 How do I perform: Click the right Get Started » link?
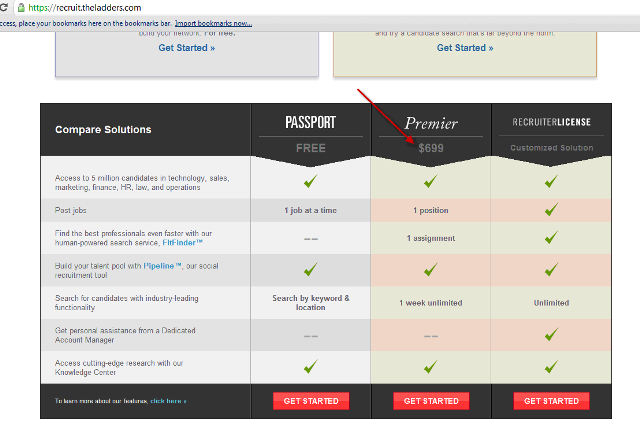(x=463, y=48)
